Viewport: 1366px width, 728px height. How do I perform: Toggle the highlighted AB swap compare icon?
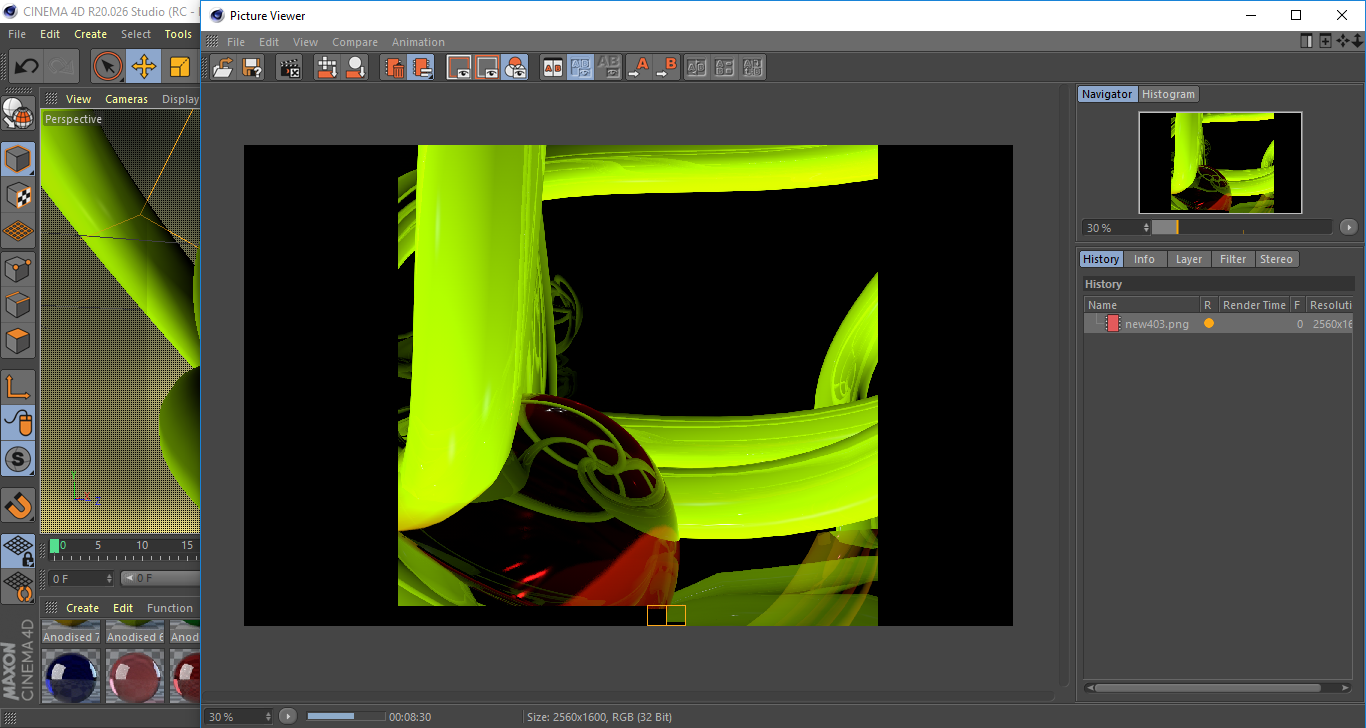pyautogui.click(x=580, y=68)
